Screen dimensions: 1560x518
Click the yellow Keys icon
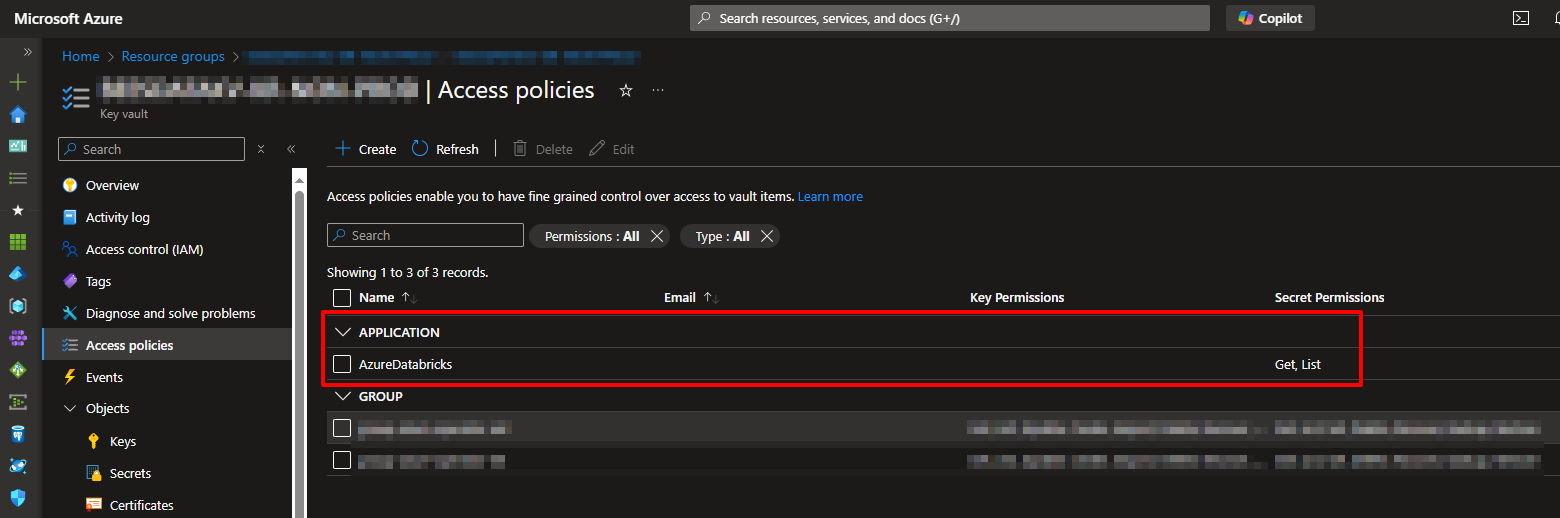pyautogui.click(x=94, y=441)
